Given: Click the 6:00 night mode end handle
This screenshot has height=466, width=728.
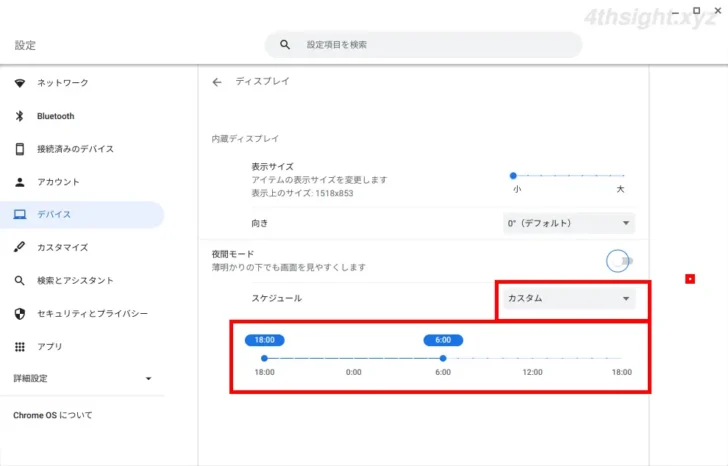Looking at the screenshot, I should click(x=443, y=358).
